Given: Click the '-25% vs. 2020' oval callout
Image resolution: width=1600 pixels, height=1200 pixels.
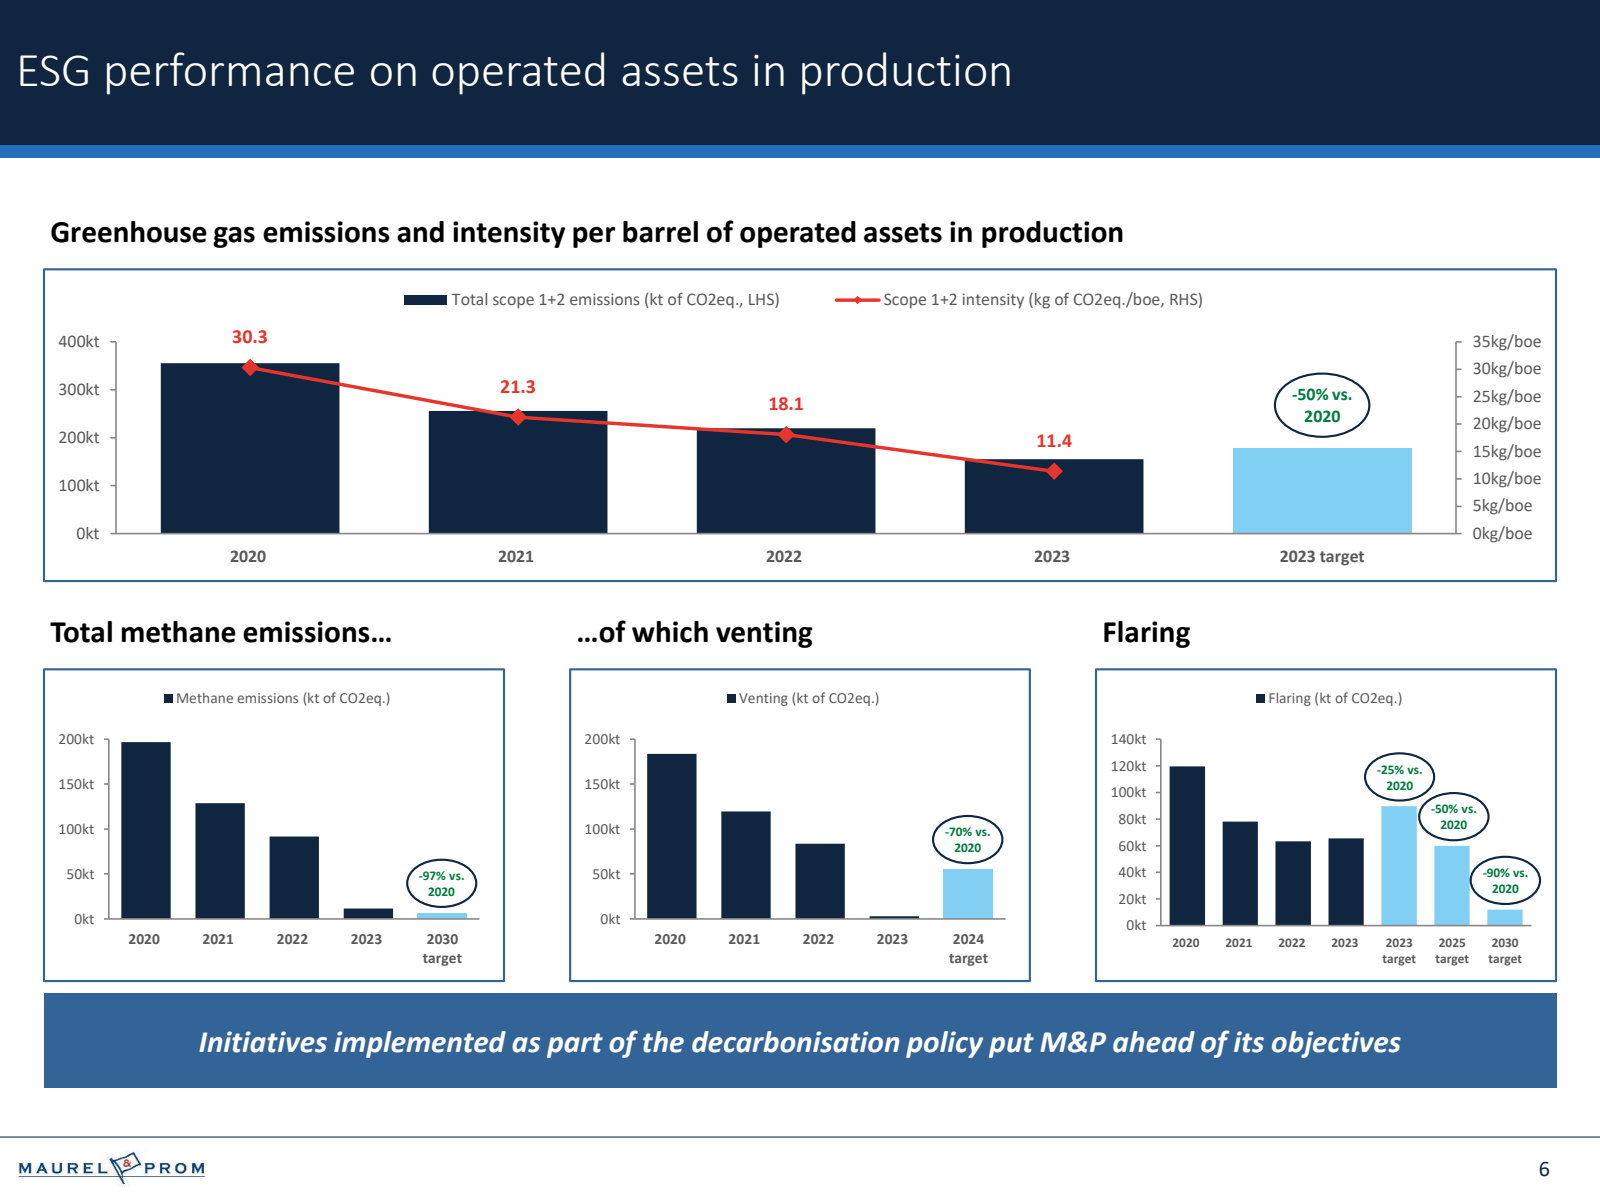Looking at the screenshot, I should click(1399, 777).
